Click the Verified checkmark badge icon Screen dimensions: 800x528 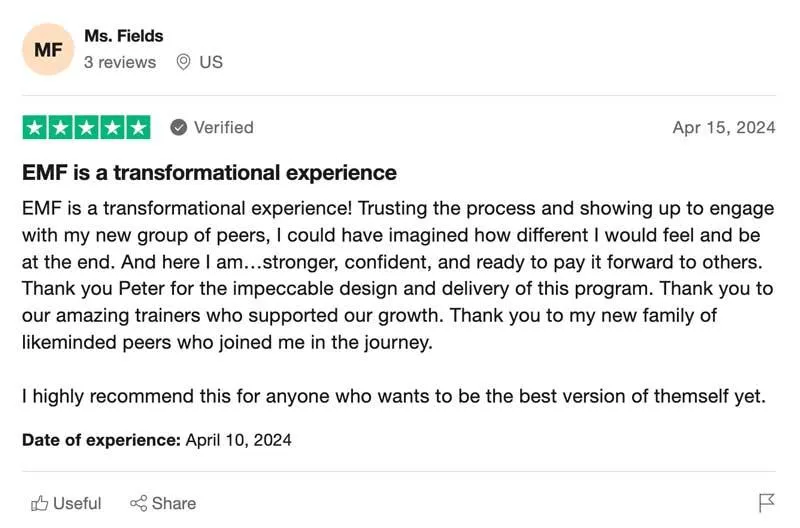179,128
